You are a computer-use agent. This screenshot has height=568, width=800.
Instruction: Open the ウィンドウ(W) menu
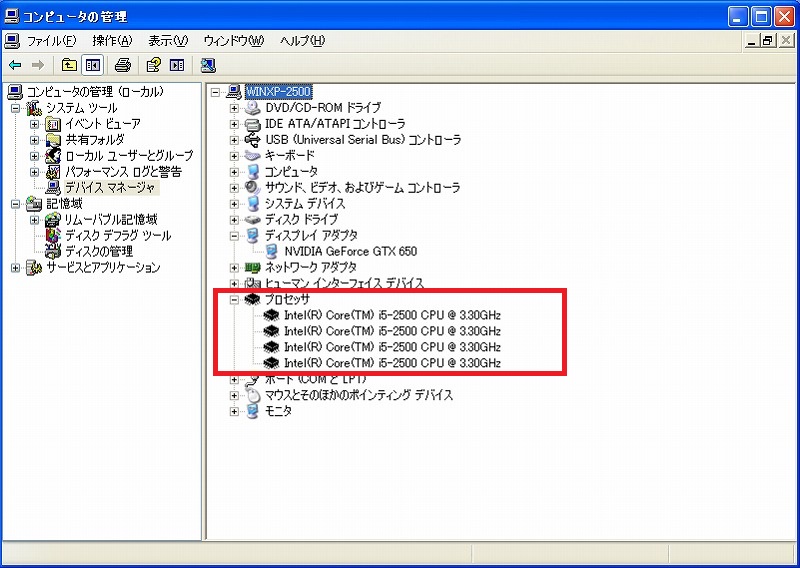point(234,40)
